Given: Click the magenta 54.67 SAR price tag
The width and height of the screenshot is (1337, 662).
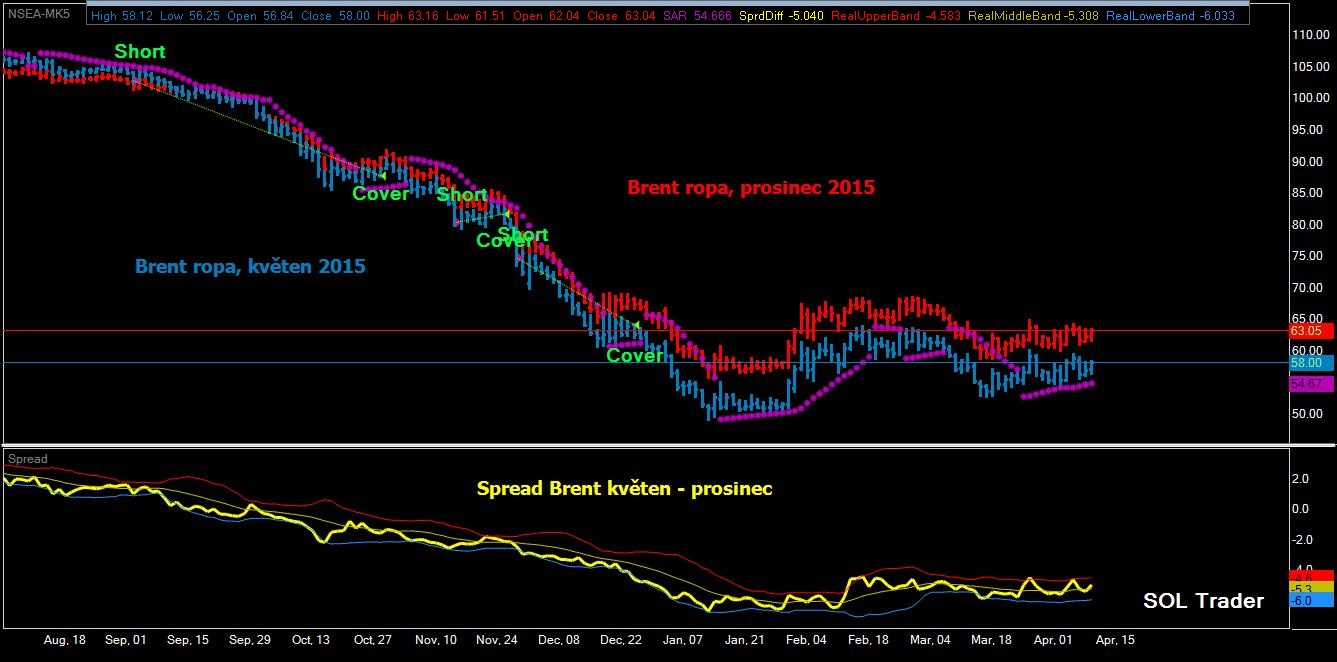Looking at the screenshot, I should click(x=1311, y=383).
